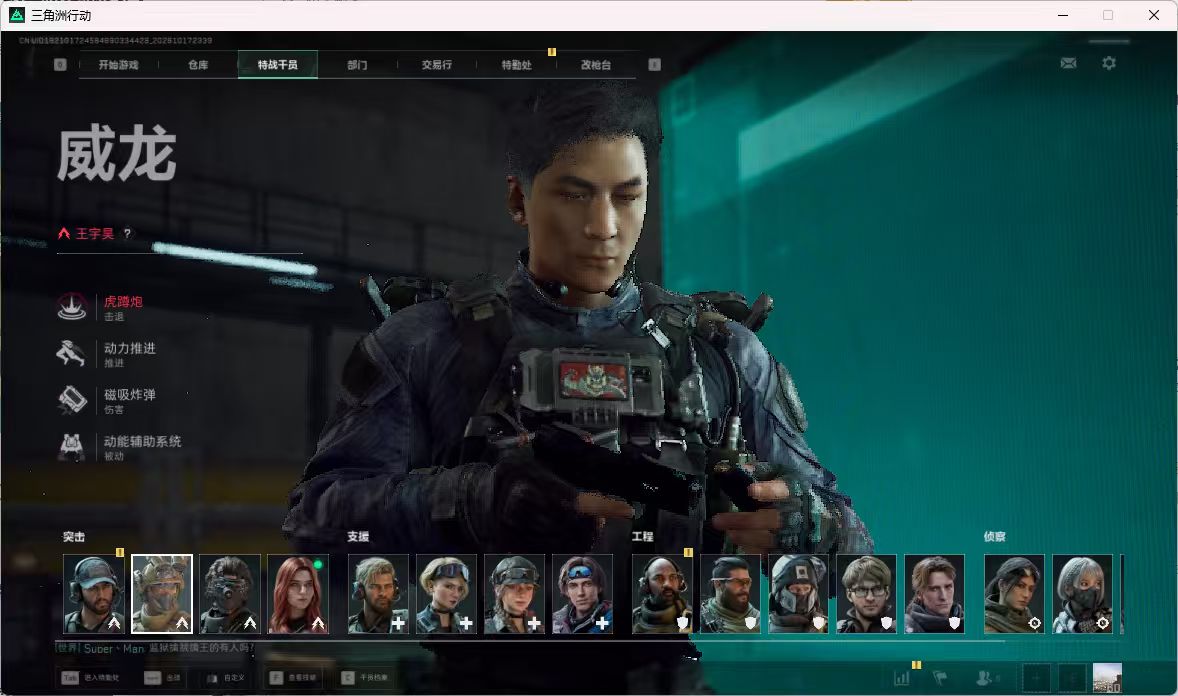Select the 动力推进 skill icon

[72, 353]
